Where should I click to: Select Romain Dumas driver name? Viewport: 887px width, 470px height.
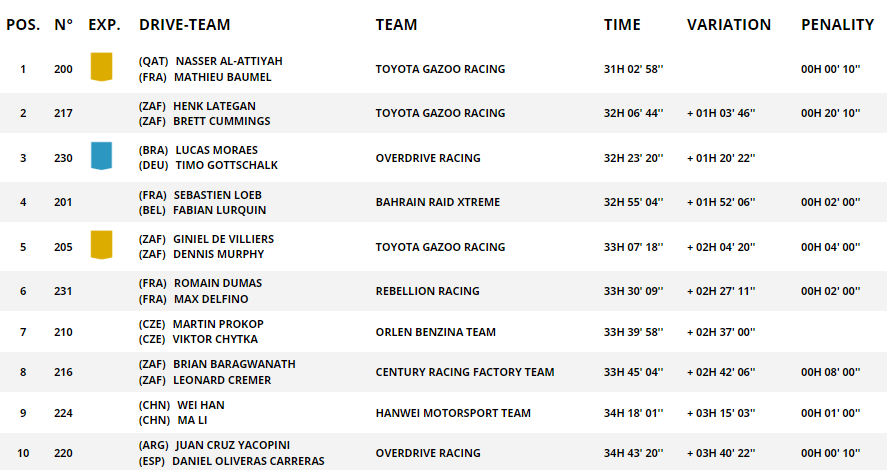(x=218, y=283)
